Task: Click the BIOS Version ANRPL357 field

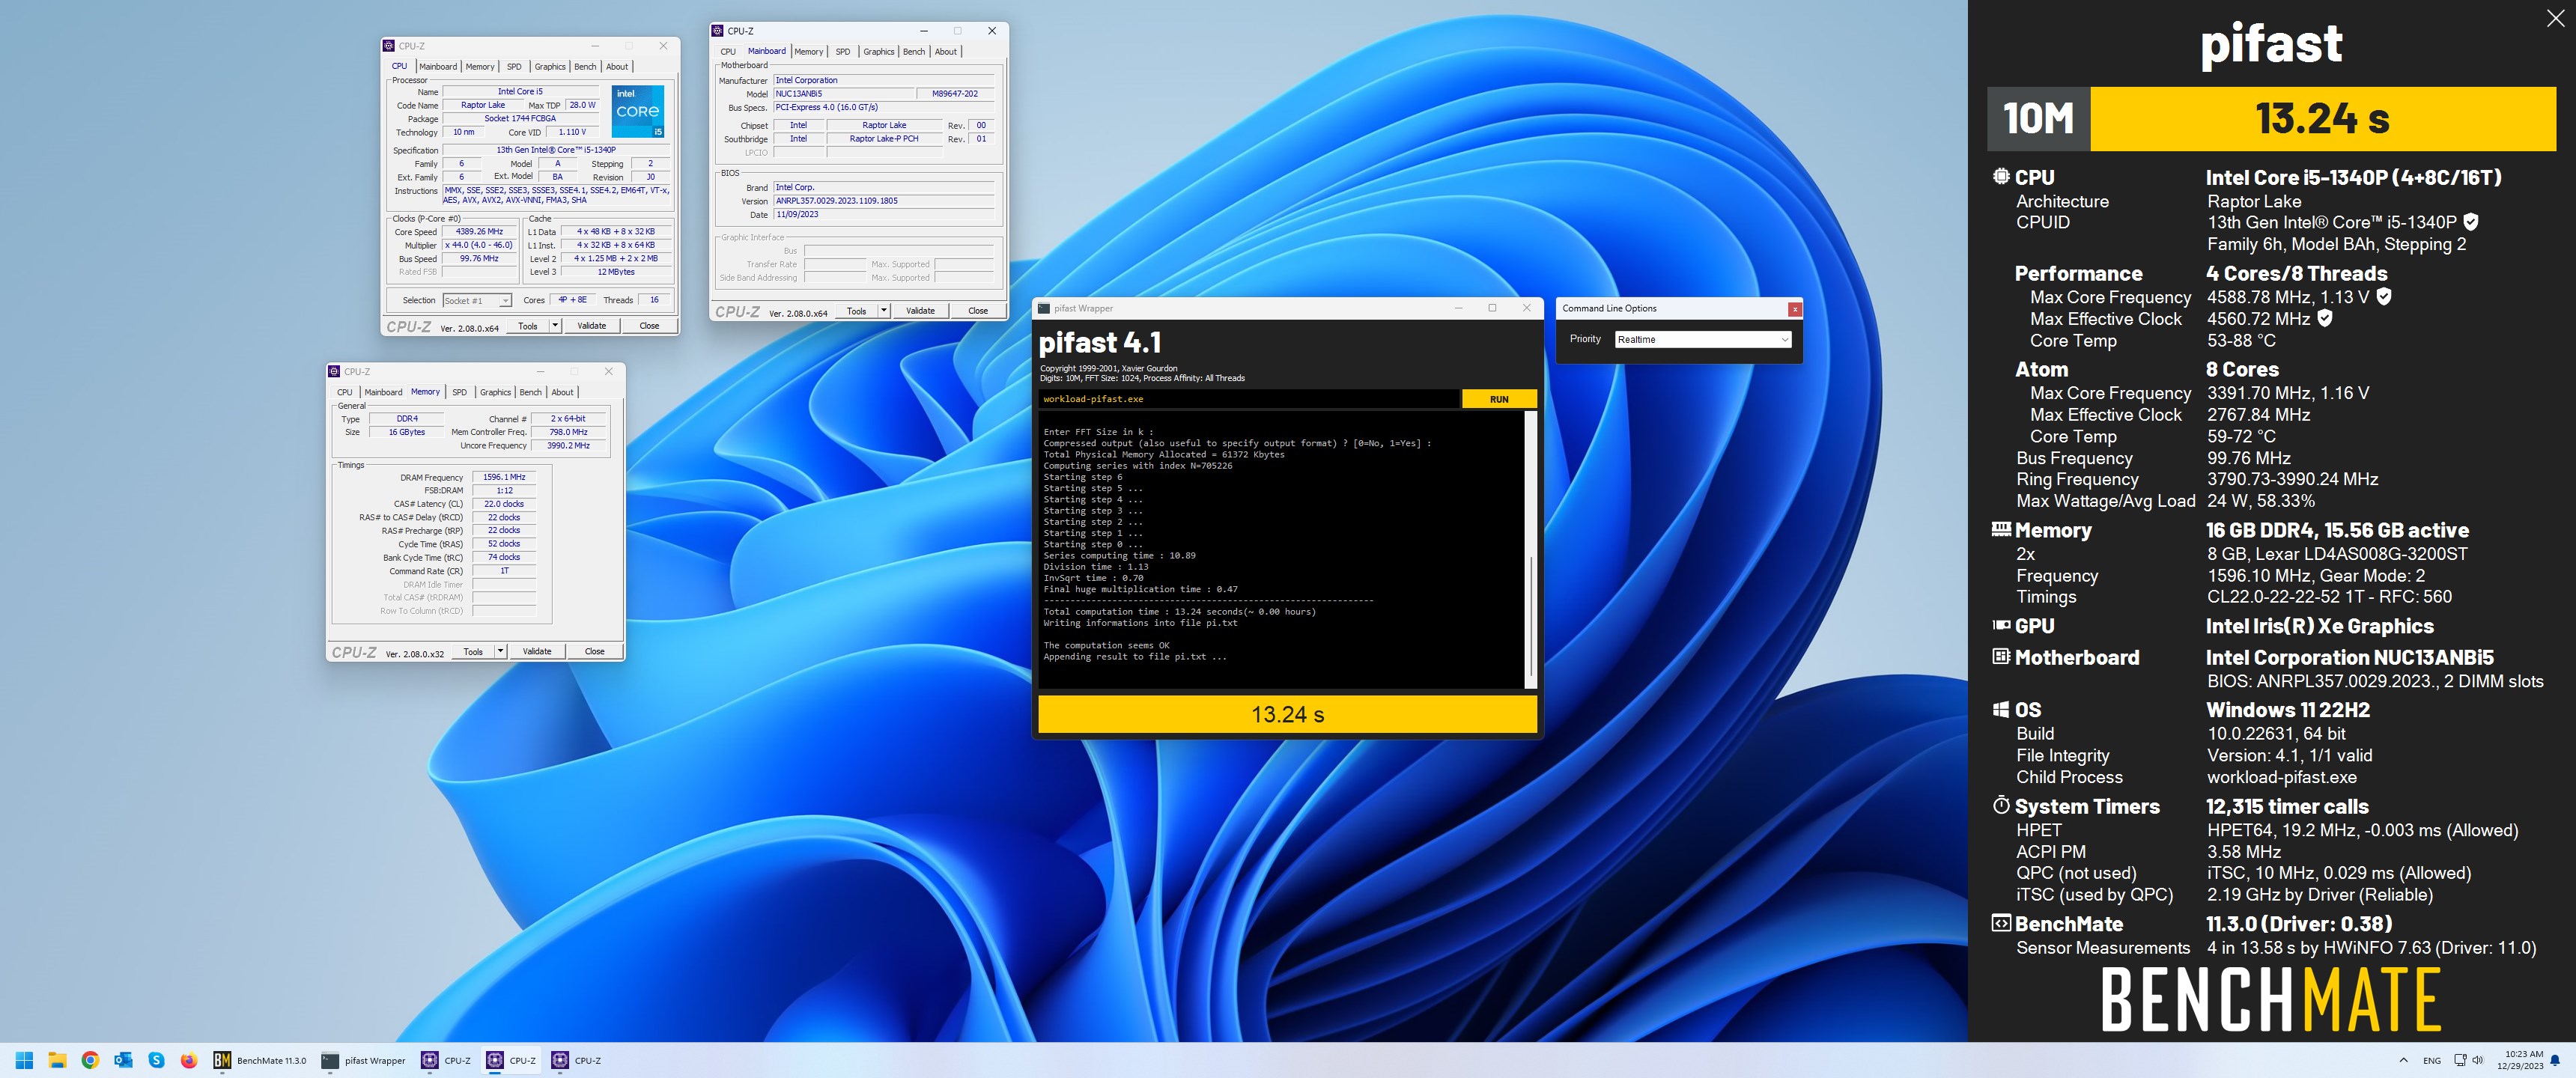Action: click(x=885, y=200)
